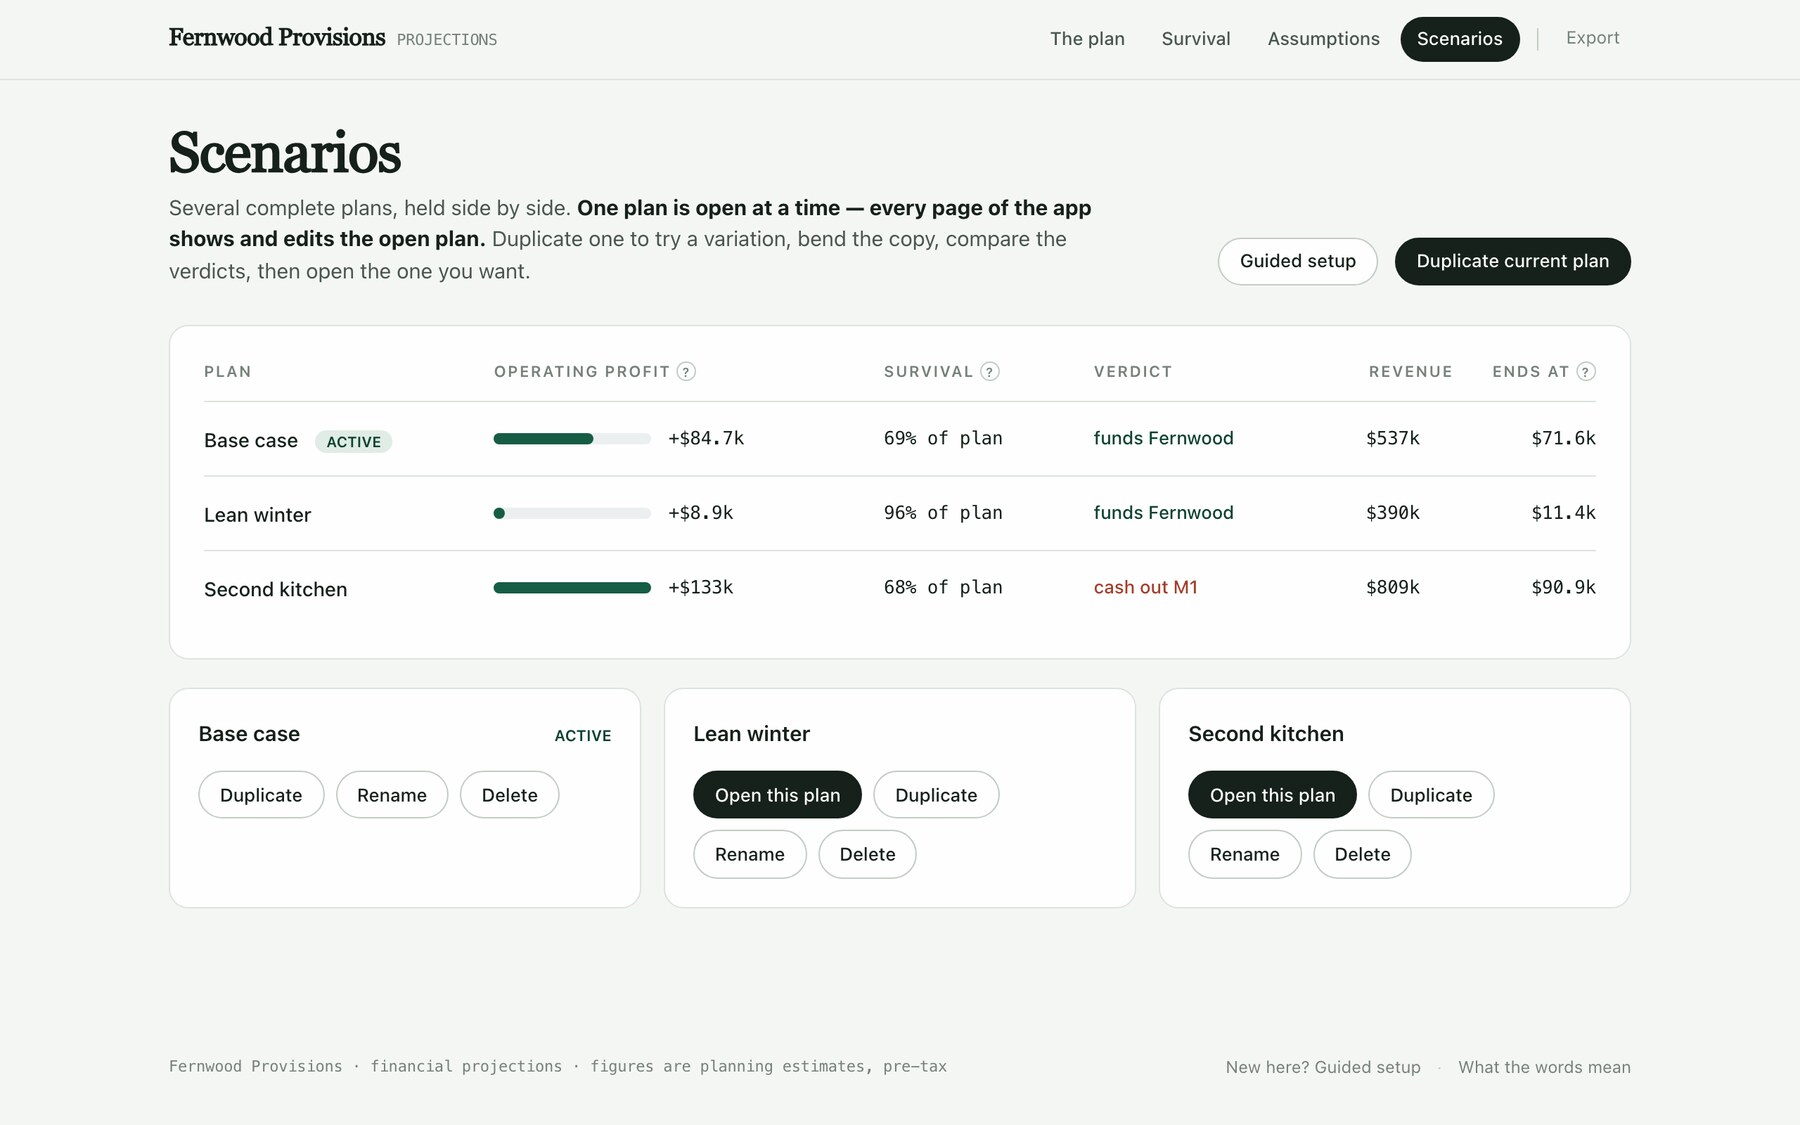Click the +$133k profit value
This screenshot has height=1125, width=1800.
click(x=700, y=587)
